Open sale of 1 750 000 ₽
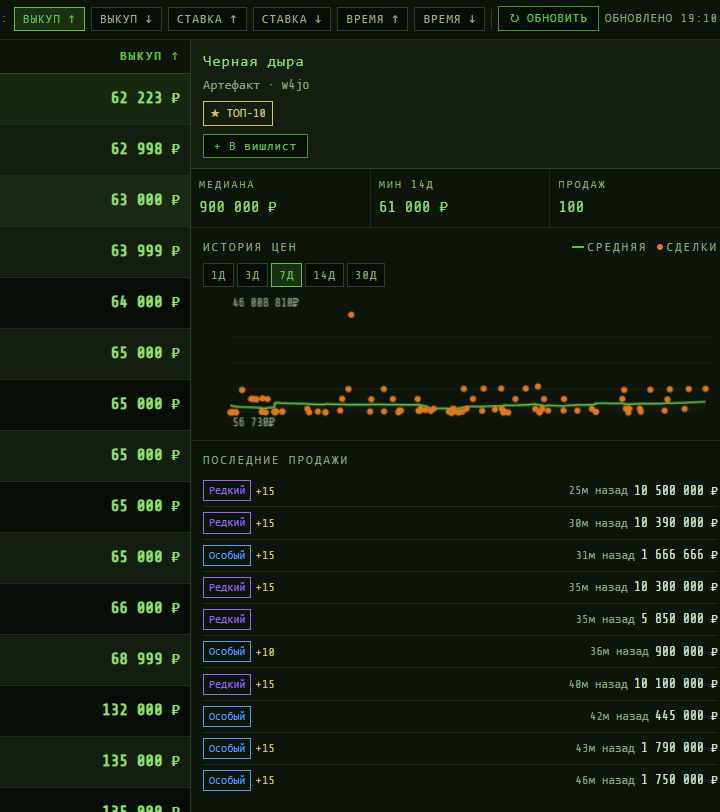 pyautogui.click(x=460, y=780)
